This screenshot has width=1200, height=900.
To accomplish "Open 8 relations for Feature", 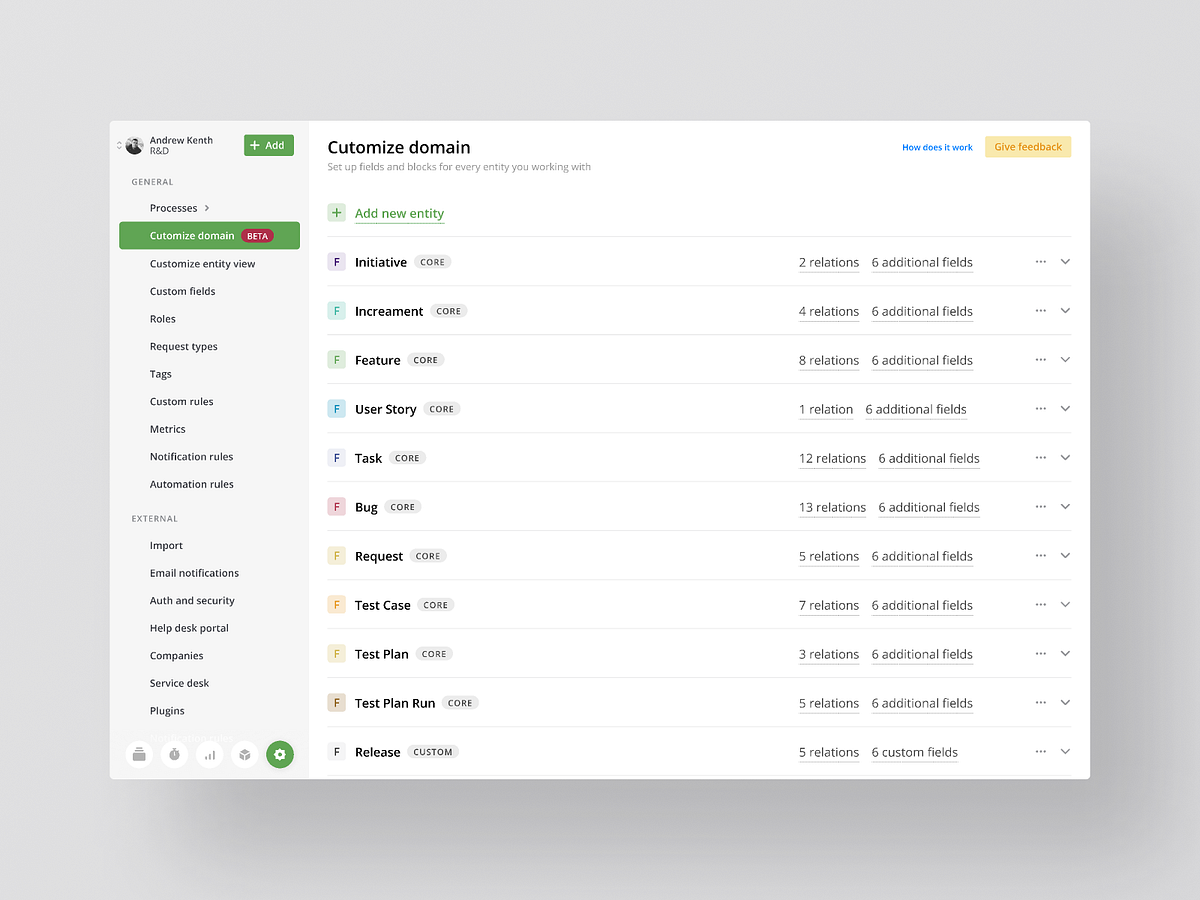I will [829, 360].
